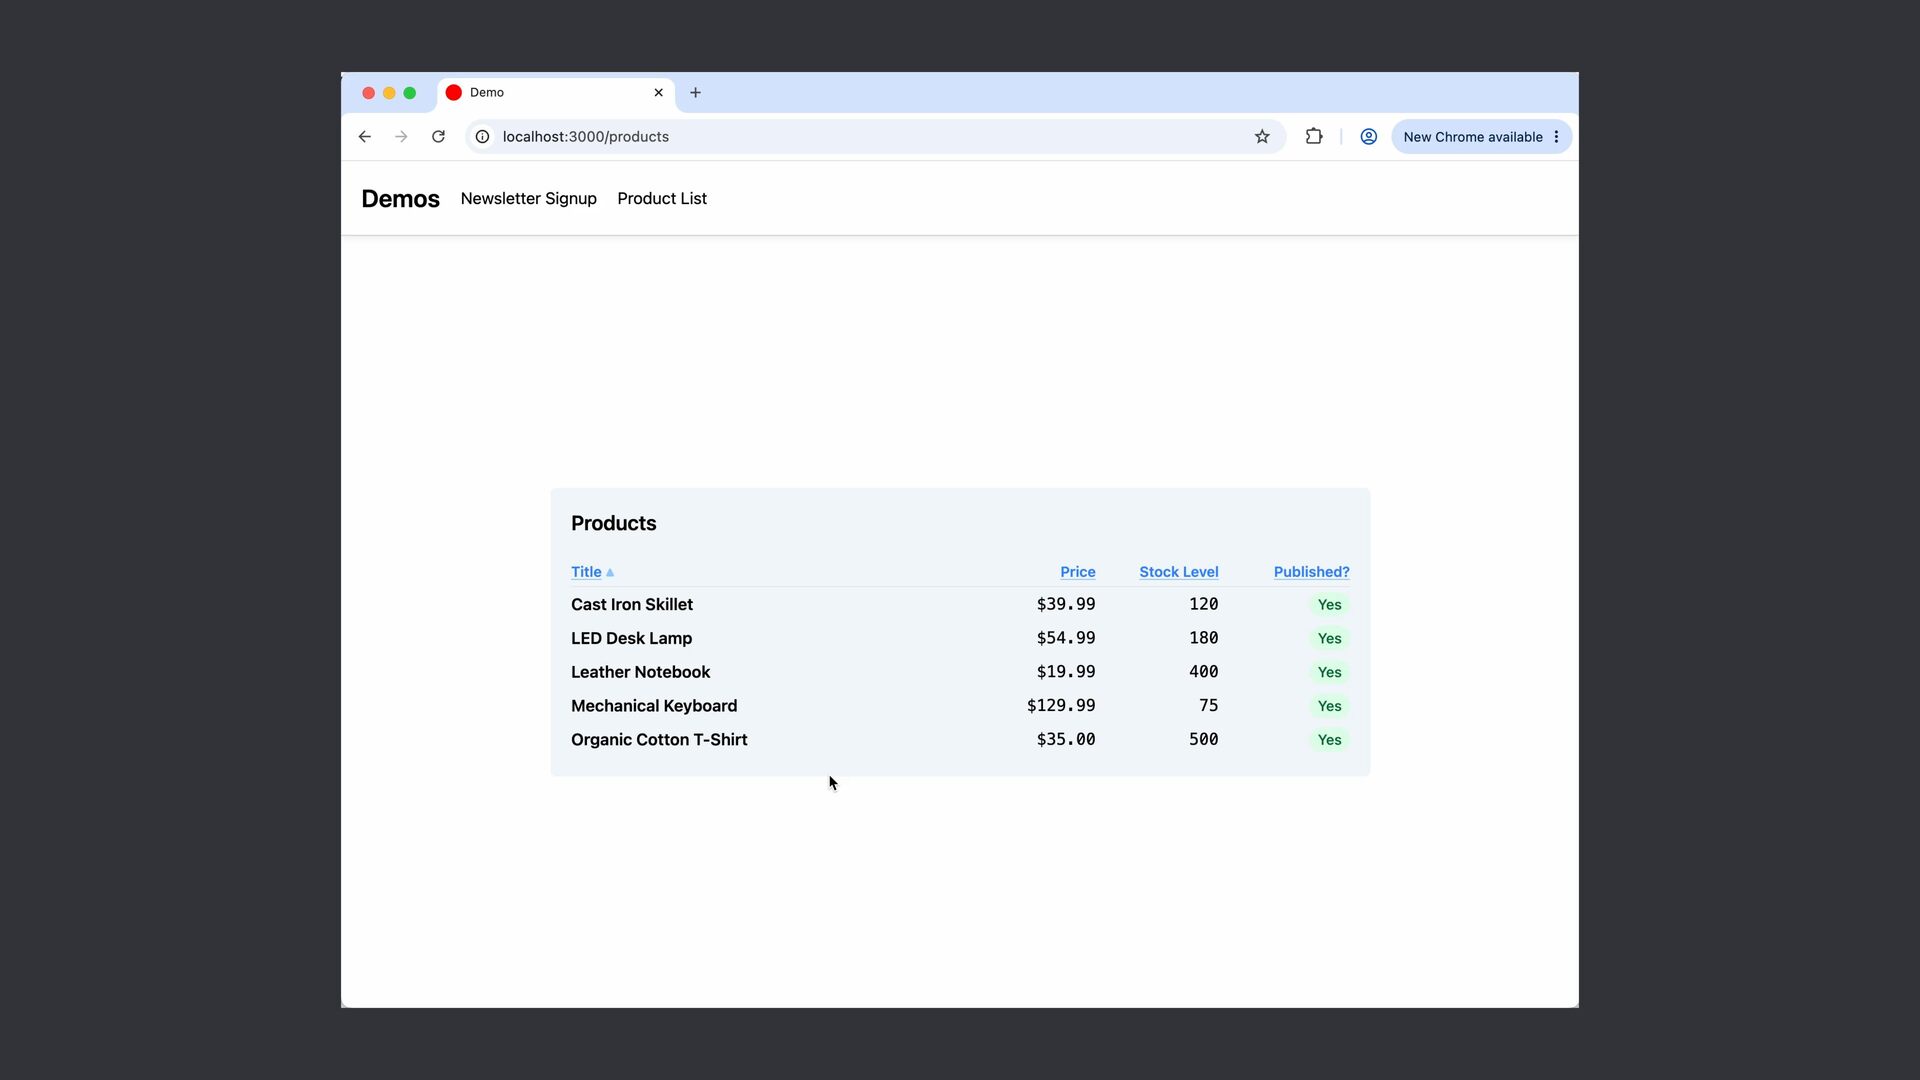This screenshot has width=1920, height=1080.
Task: Click the Mechanical Keyboard product title
Action: tap(654, 706)
